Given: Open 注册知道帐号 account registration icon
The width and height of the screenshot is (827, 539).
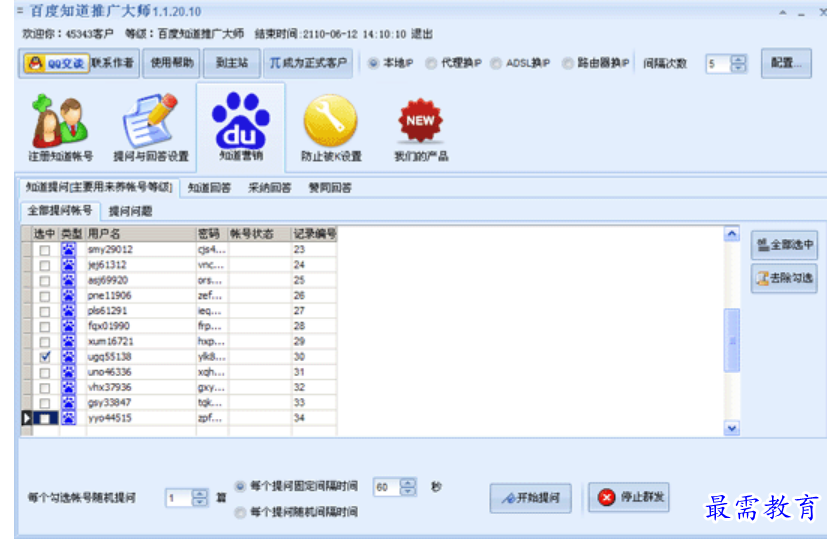Looking at the screenshot, I should 60,127.
